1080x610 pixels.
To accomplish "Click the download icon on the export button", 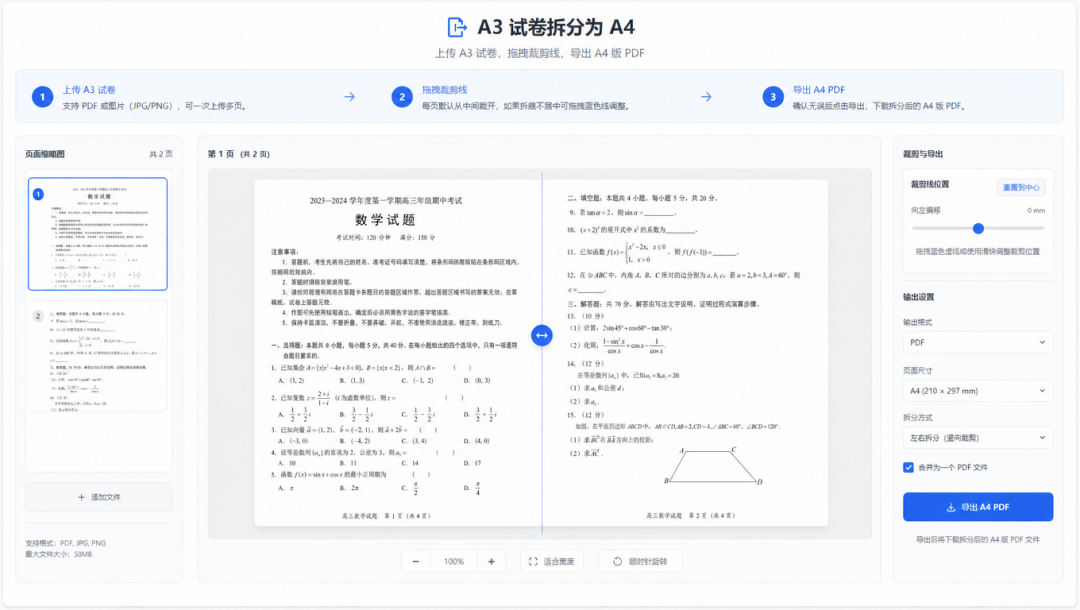I will 951,507.
